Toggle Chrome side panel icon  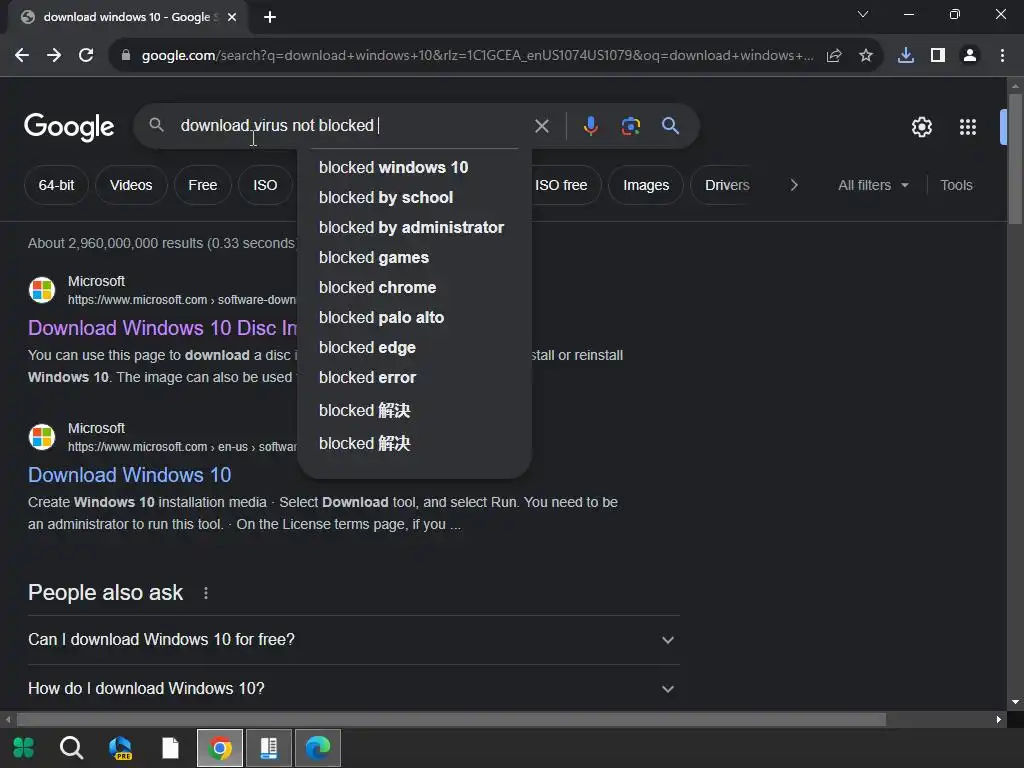click(x=938, y=56)
